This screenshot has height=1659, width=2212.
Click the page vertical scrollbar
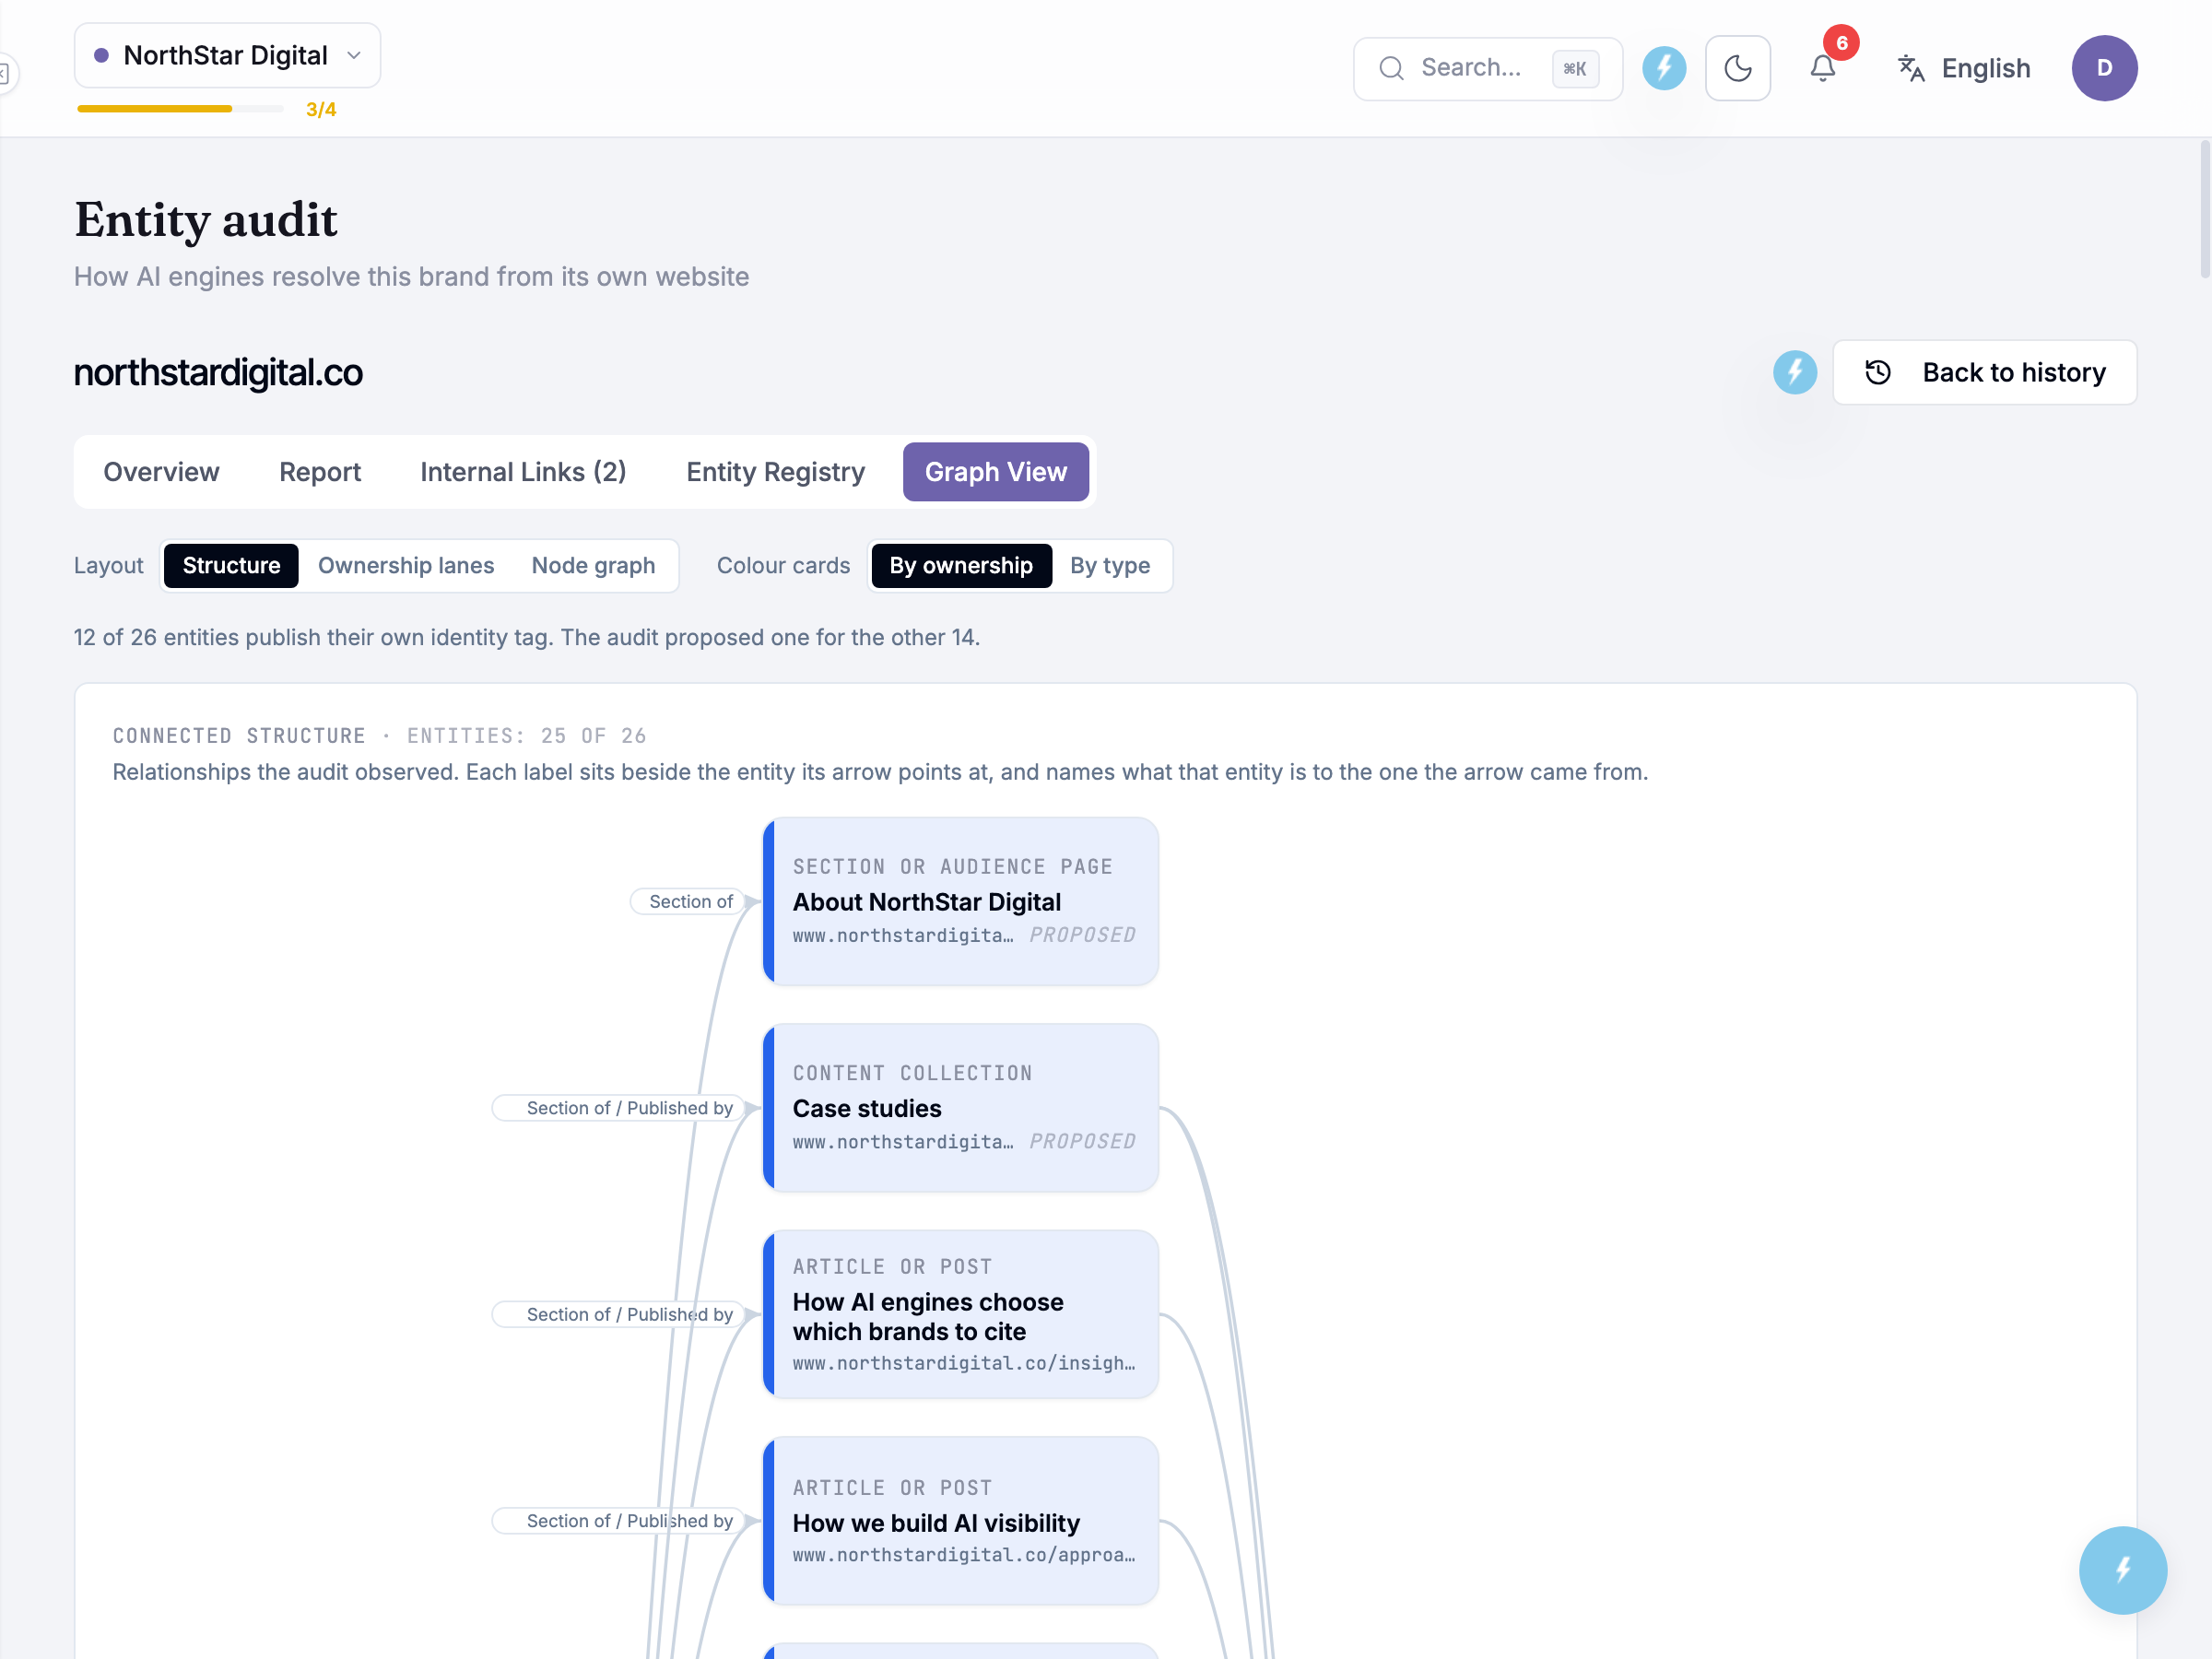coord(2204,210)
